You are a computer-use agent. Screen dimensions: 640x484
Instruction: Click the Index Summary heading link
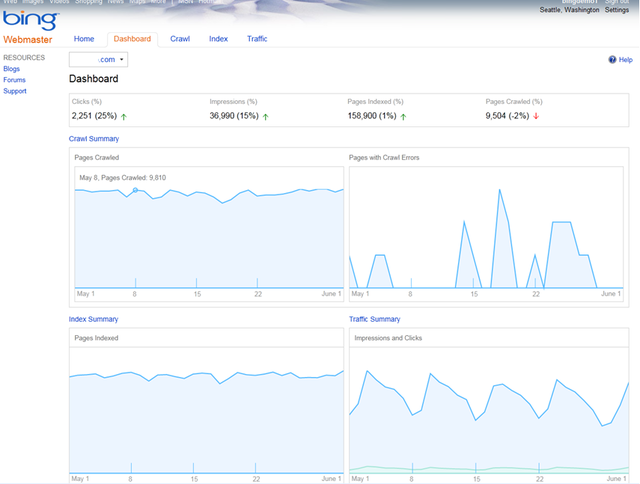pyautogui.click(x=93, y=319)
